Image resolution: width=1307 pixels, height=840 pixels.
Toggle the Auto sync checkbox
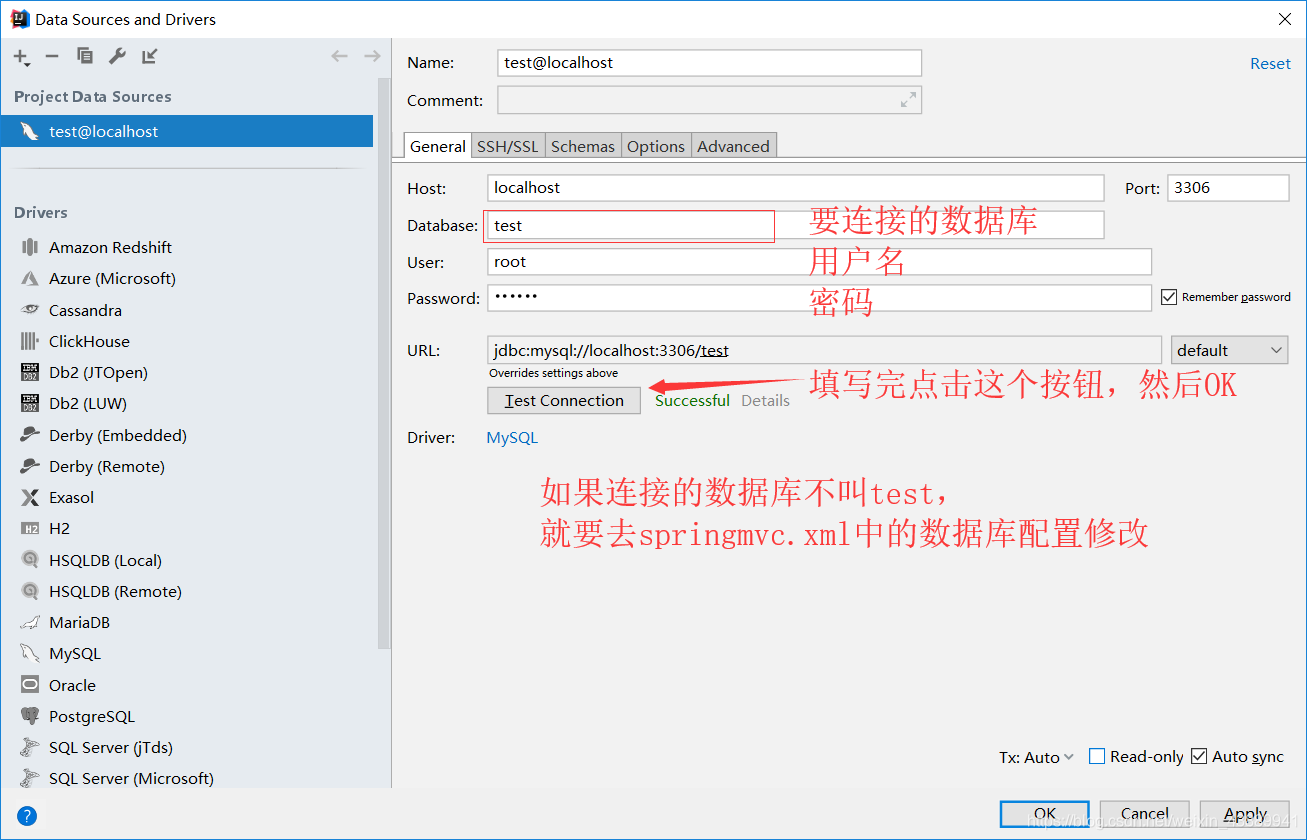pyautogui.click(x=1199, y=756)
